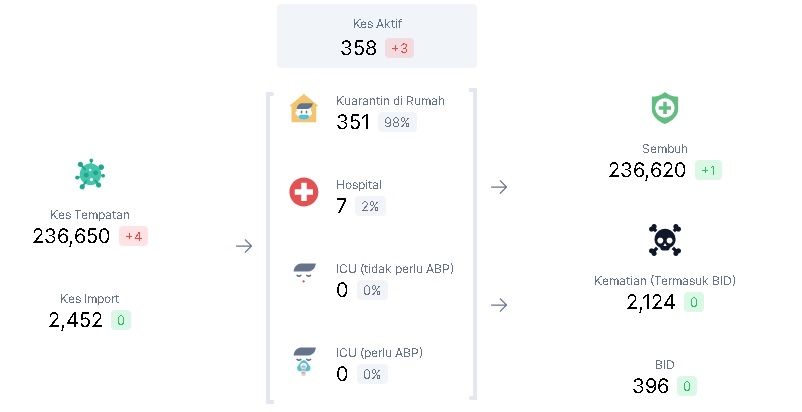Click the house icon for Kuarantin di Rumah

[x=303, y=108]
